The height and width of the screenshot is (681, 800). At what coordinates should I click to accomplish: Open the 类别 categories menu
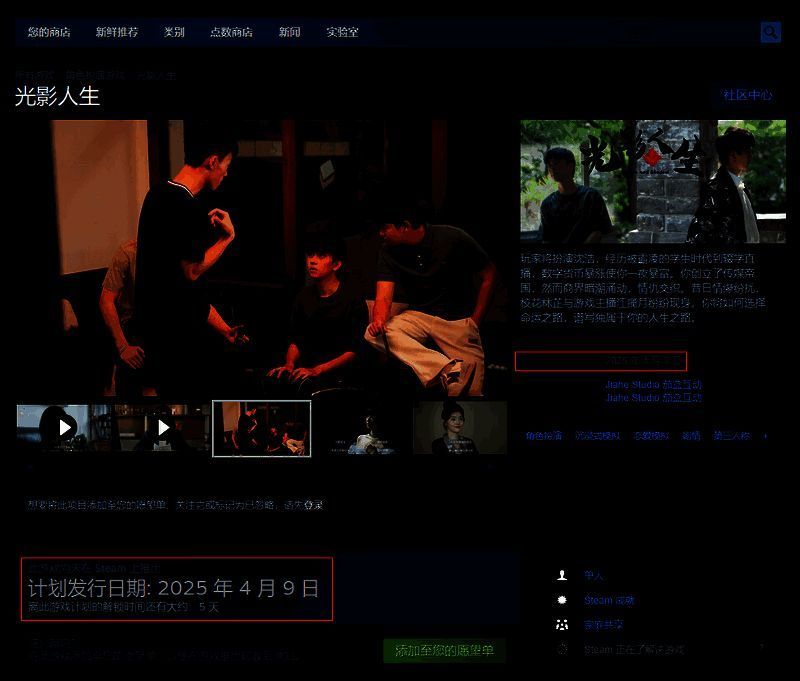[x=174, y=32]
